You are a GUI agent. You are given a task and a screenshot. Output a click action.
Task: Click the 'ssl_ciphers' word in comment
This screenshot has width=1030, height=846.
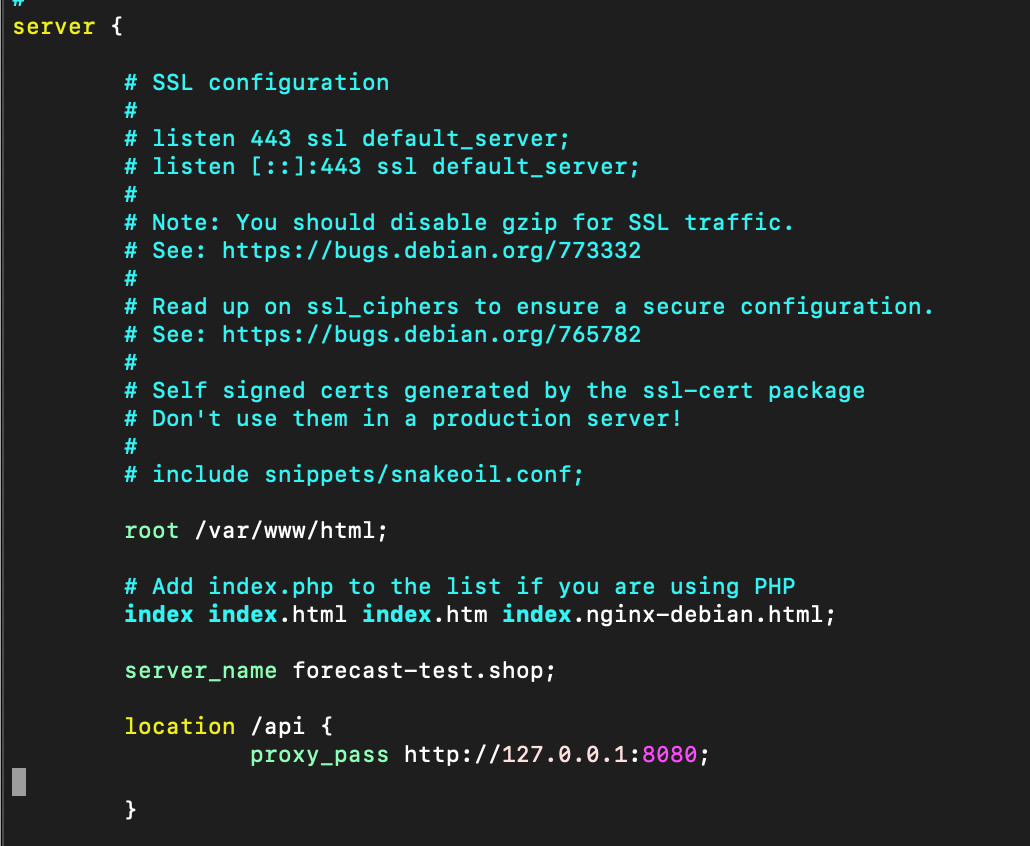382,307
